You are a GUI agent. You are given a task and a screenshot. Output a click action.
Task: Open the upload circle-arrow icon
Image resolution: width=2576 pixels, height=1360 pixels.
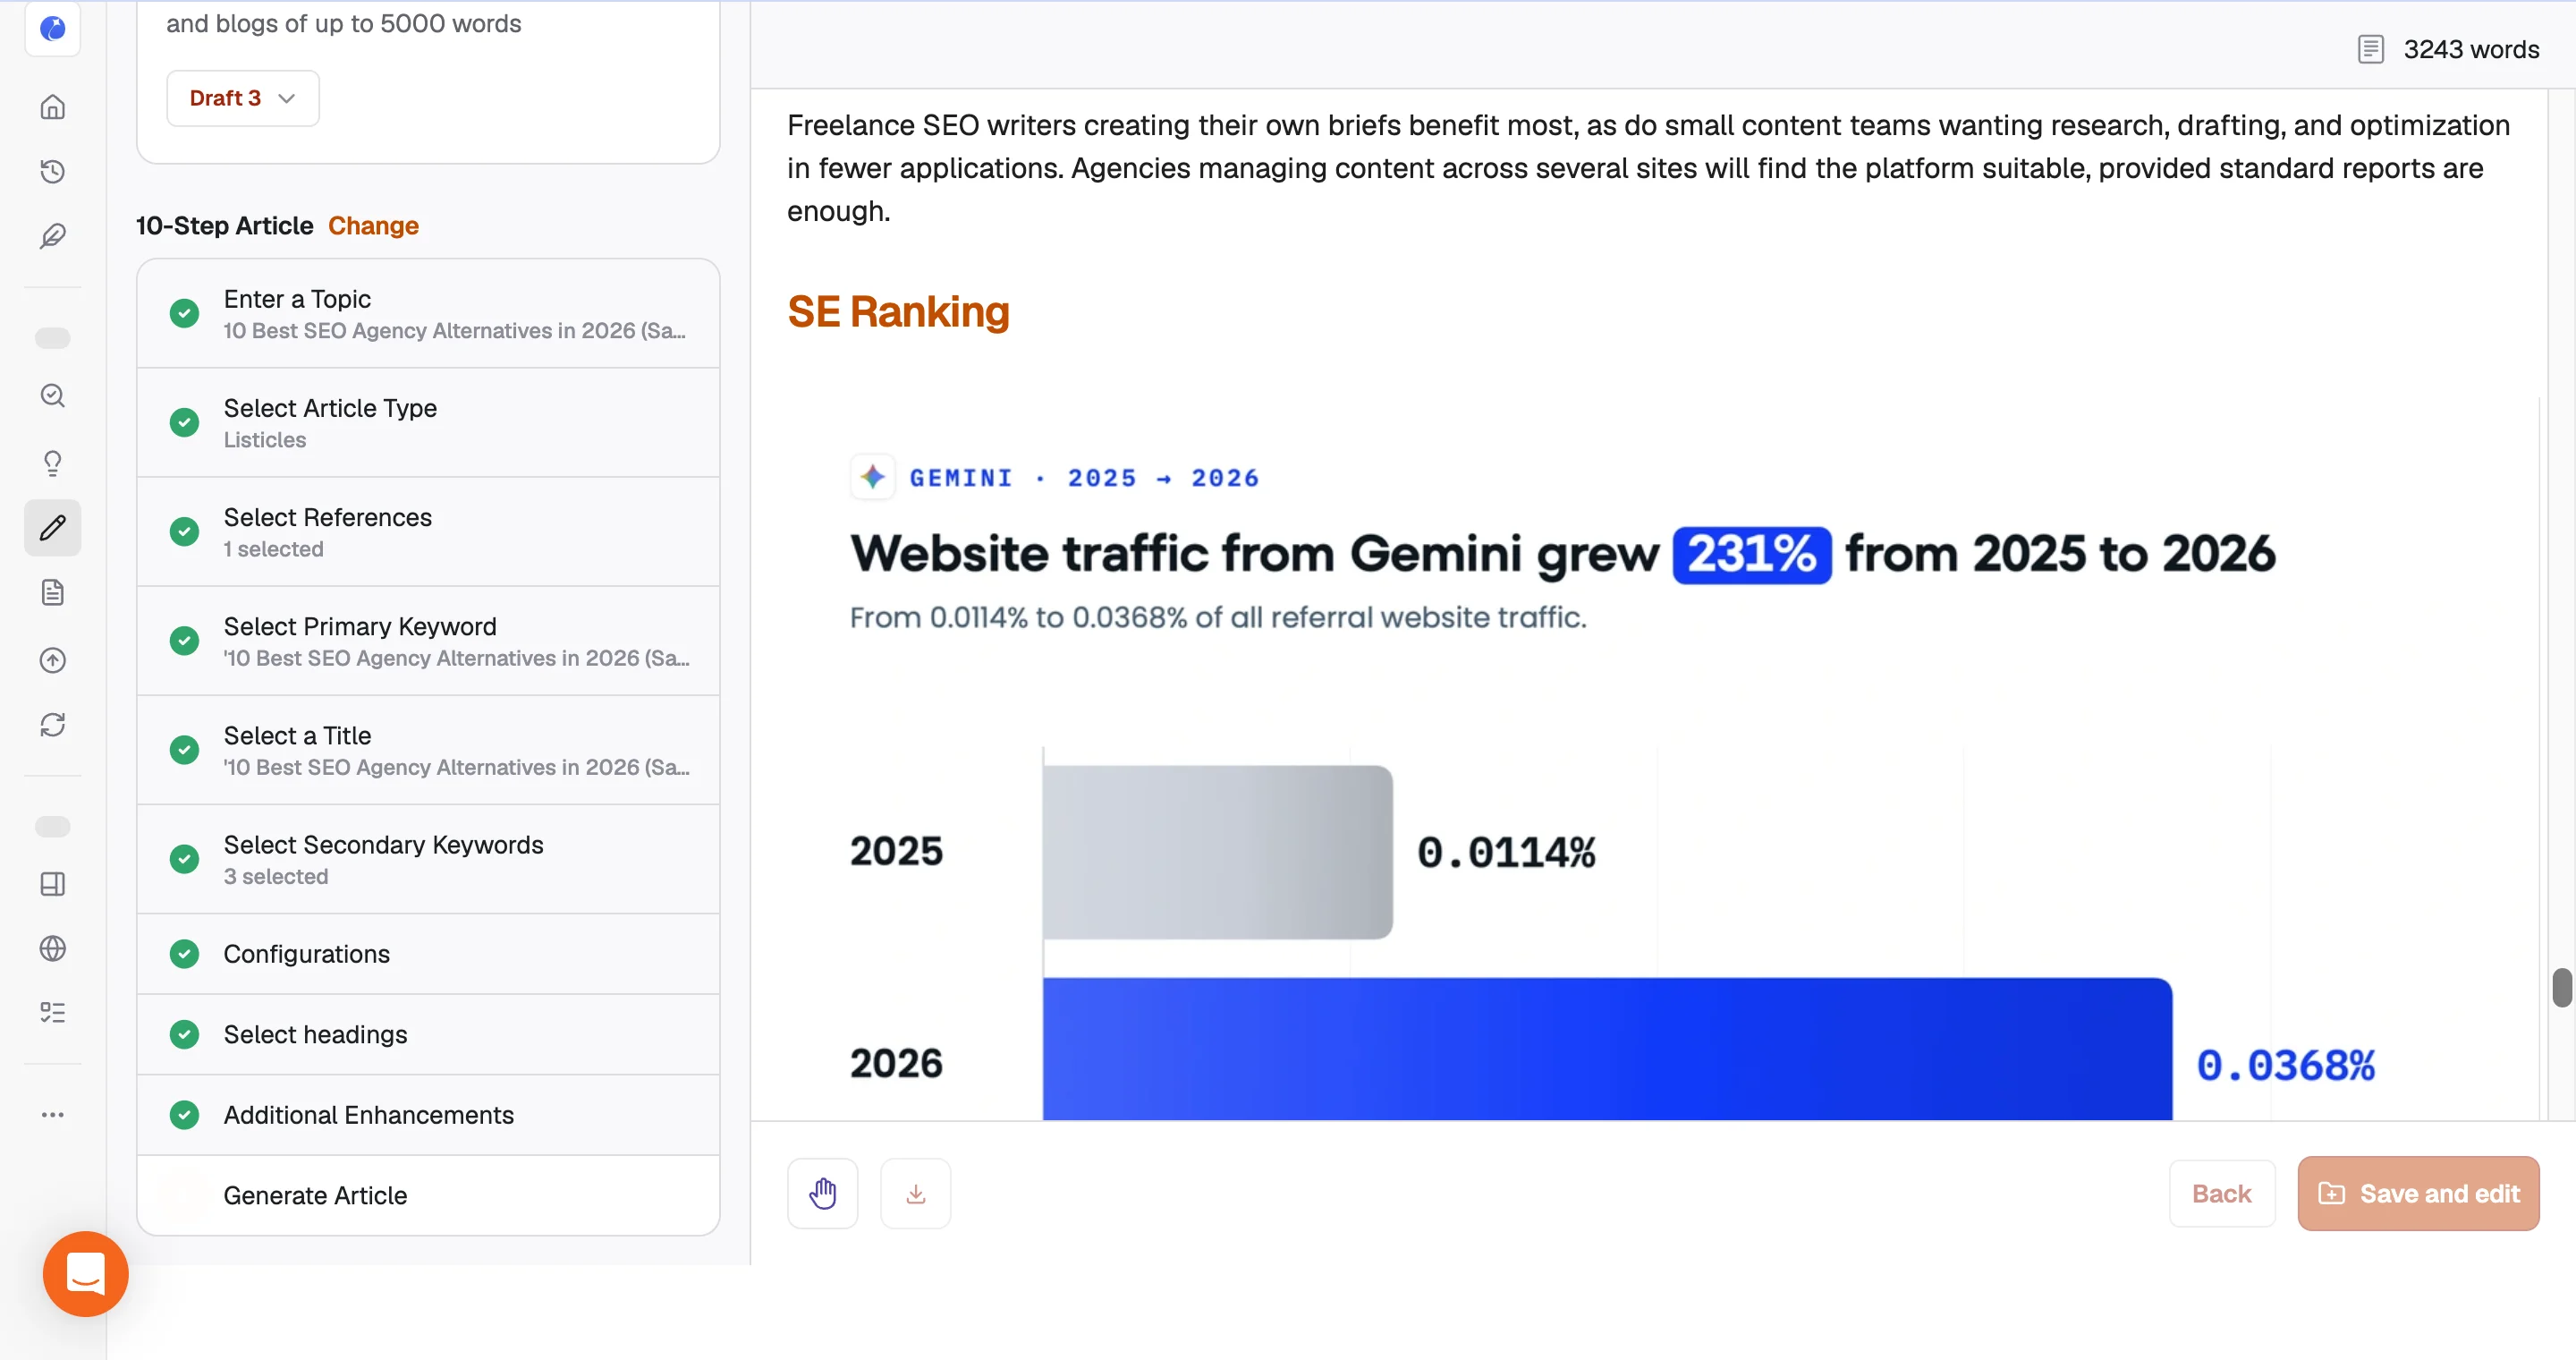pos(53,660)
